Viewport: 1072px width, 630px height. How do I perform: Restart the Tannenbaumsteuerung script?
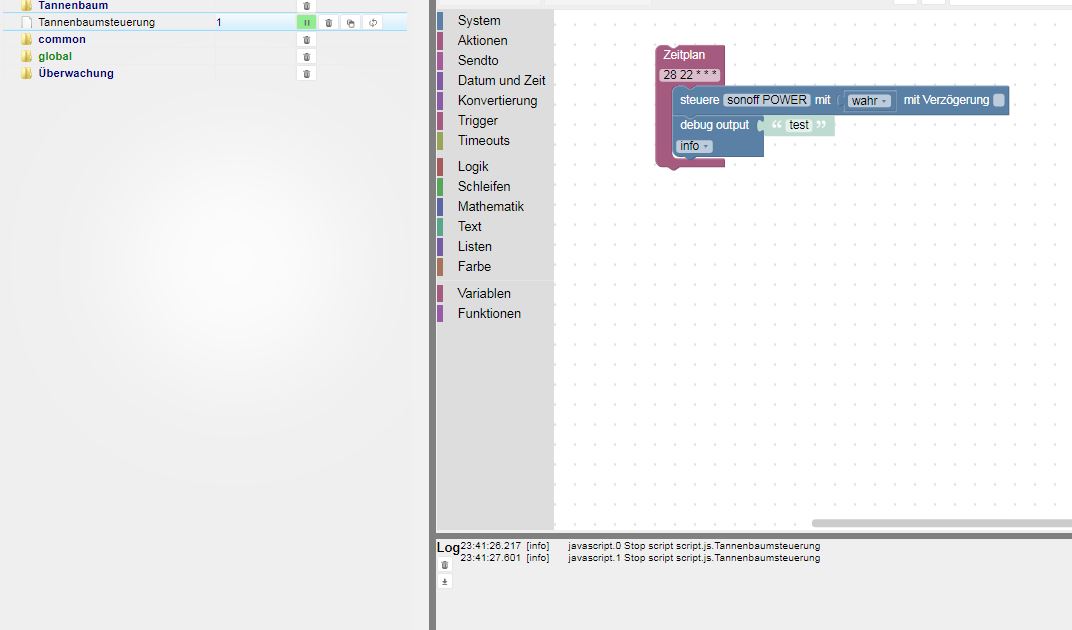click(x=372, y=22)
